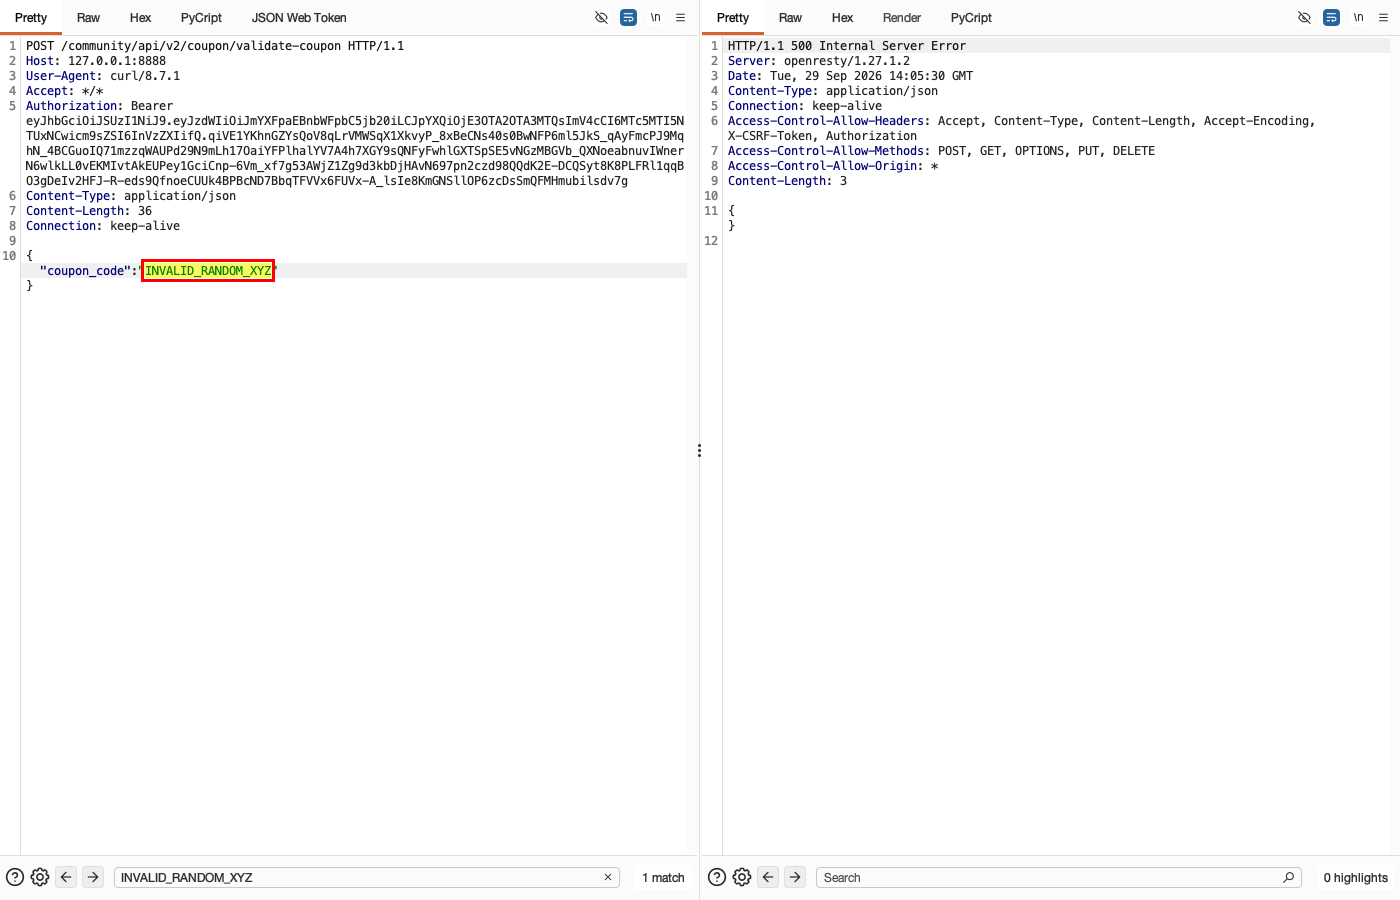Click response search magnifier icon
This screenshot has height=900, width=1400.
click(x=1289, y=877)
